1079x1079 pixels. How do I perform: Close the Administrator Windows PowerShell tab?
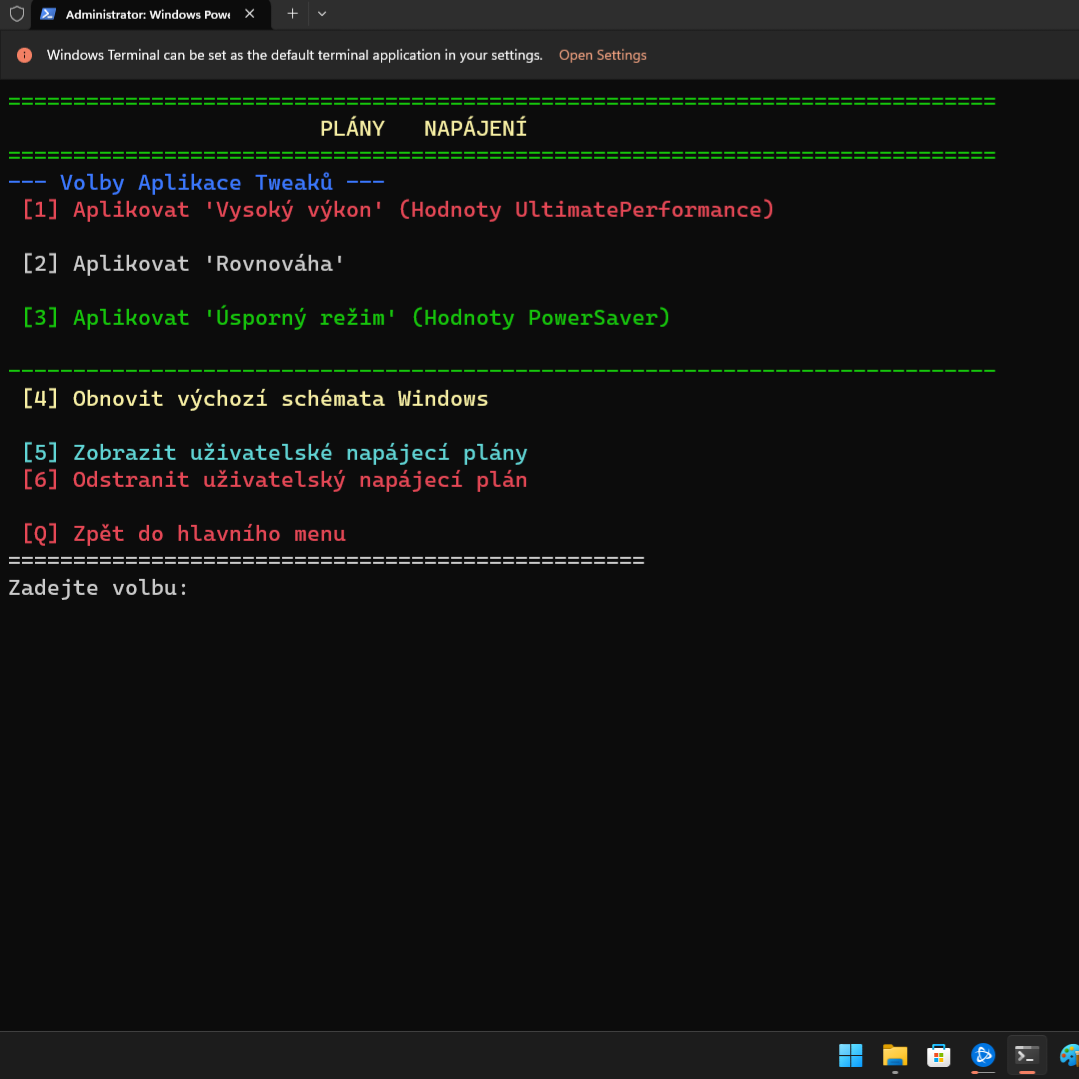249,15
